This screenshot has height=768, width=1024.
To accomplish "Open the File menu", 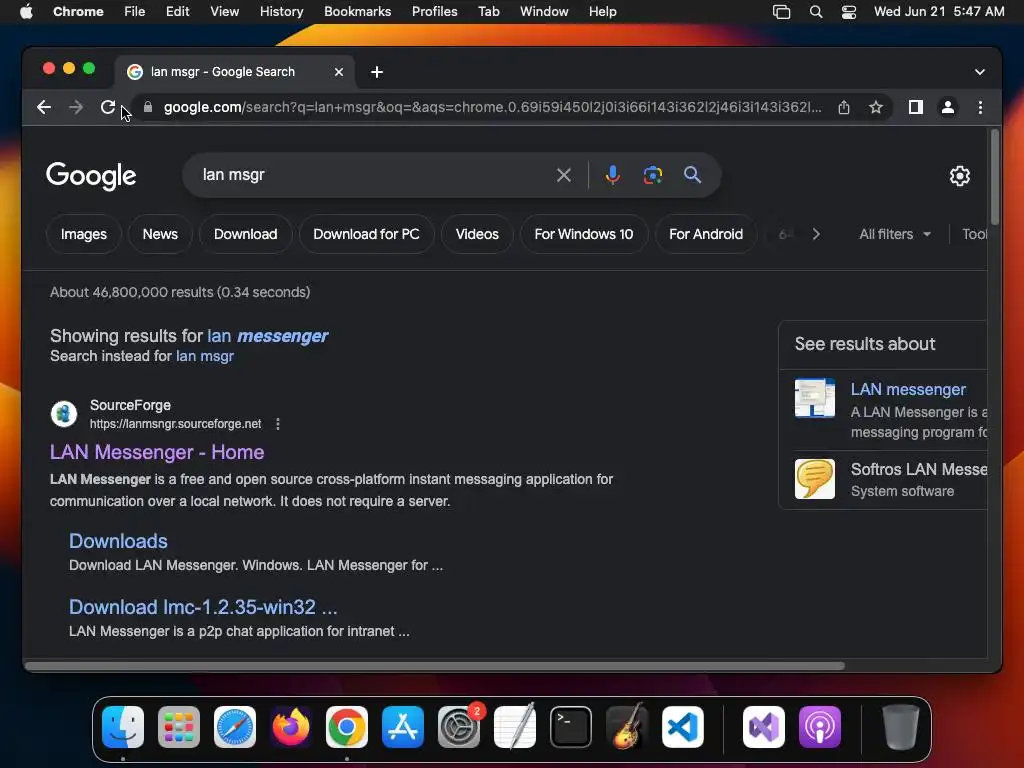I will click(135, 12).
